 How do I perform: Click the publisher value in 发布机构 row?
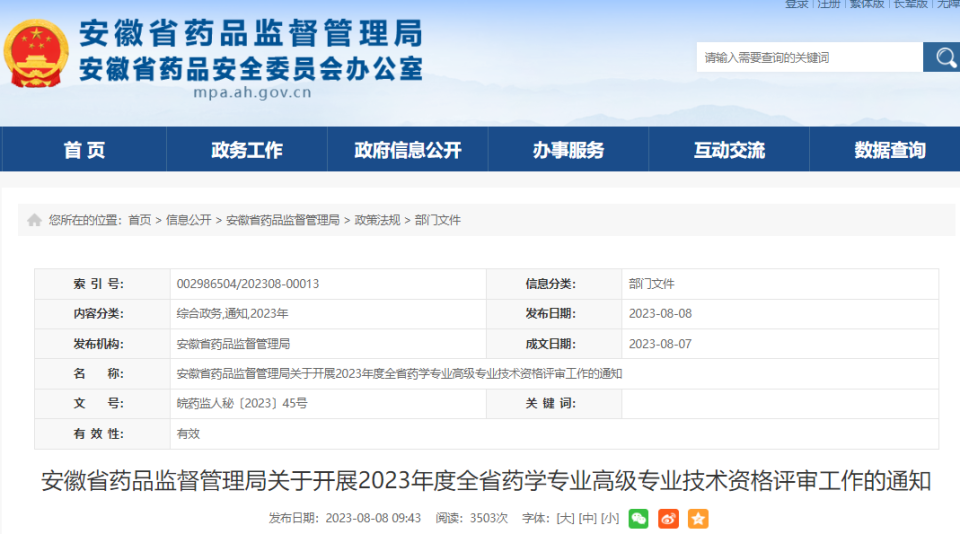pyautogui.click(x=233, y=344)
